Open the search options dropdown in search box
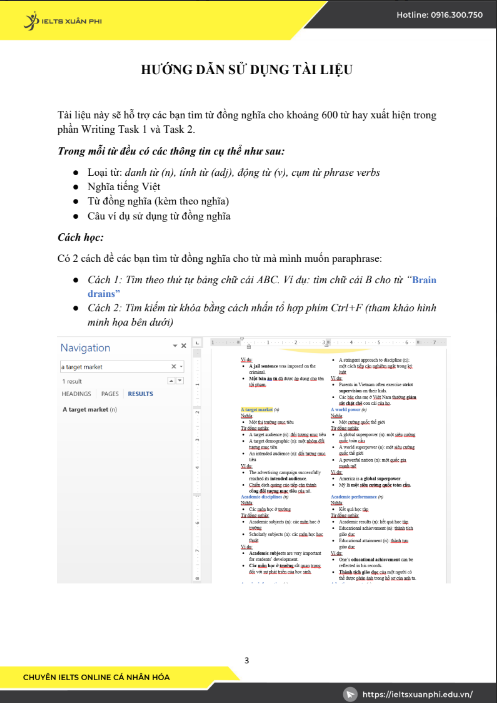The width and height of the screenshot is (497, 703). click(x=181, y=367)
